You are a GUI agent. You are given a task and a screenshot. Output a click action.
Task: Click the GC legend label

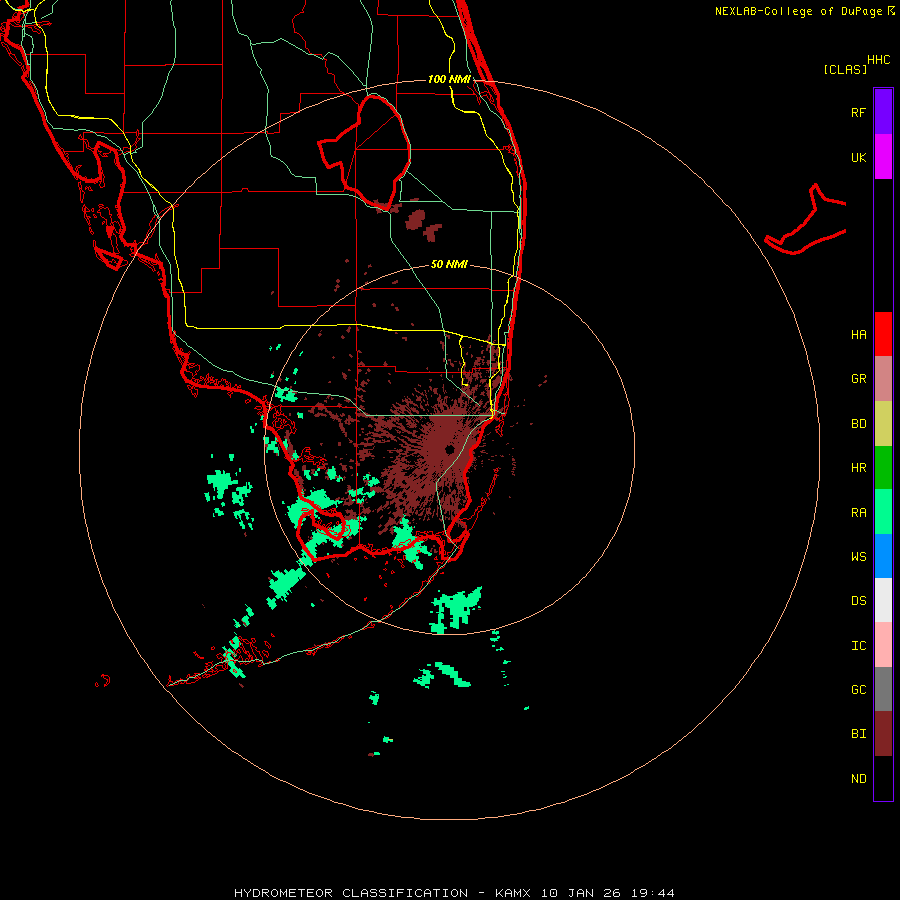[x=858, y=690]
